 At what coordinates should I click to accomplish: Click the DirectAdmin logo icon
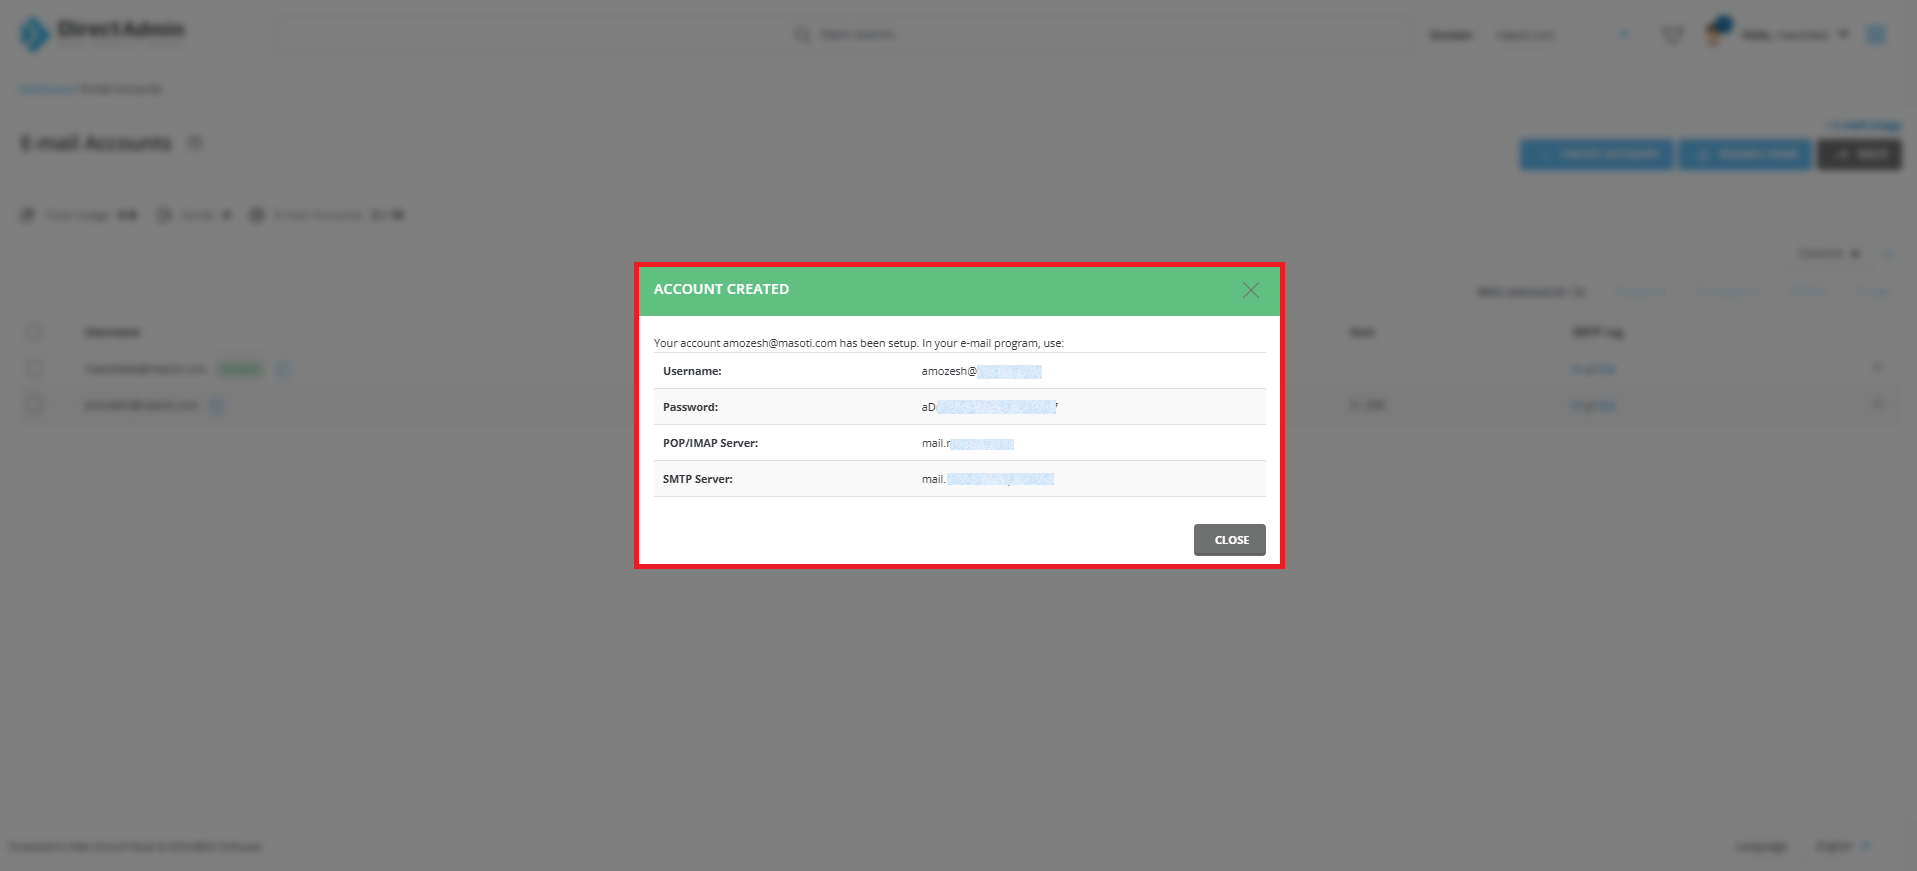(34, 35)
